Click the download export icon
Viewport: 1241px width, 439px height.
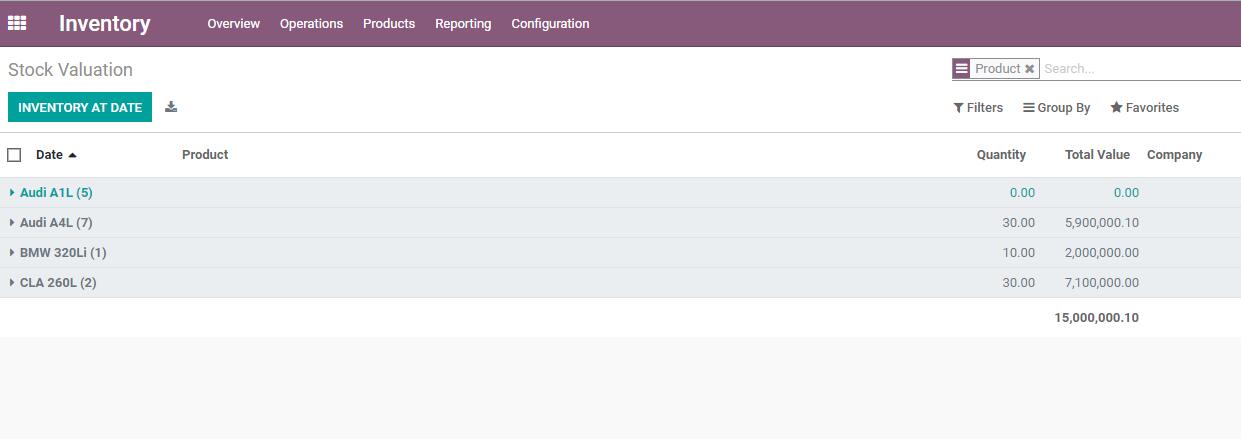pos(171,107)
